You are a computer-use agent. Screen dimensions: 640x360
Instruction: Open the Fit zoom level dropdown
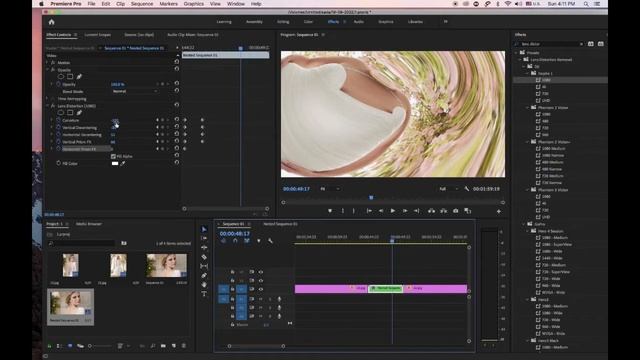[x=330, y=189]
